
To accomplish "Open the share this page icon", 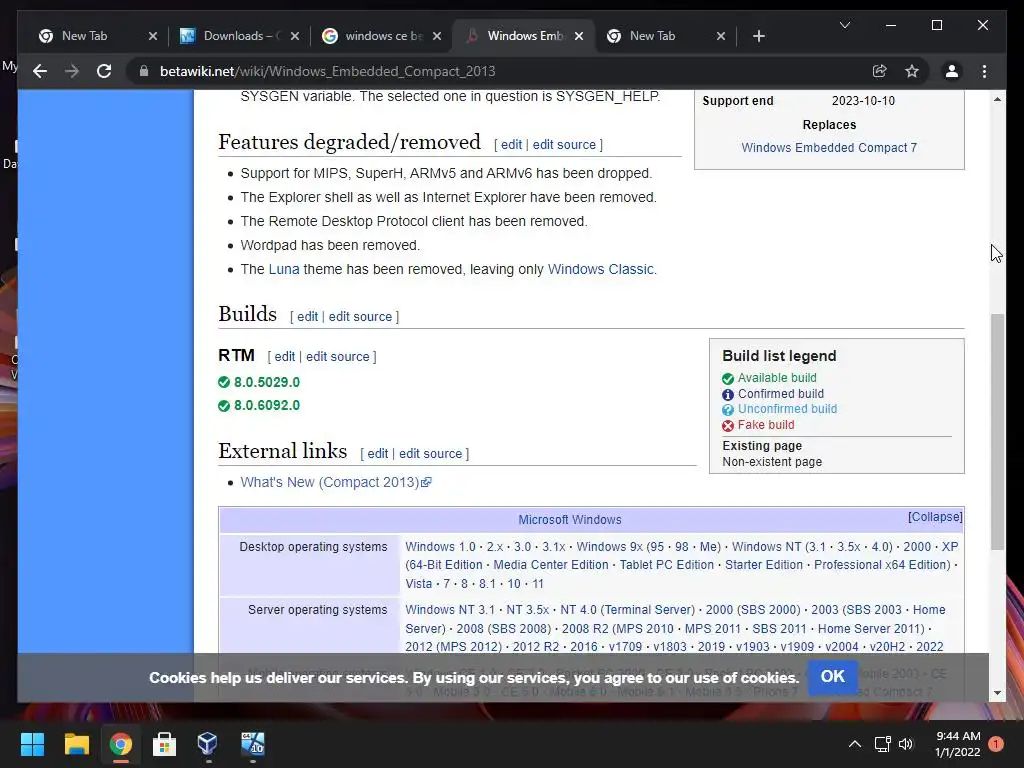I will (x=880, y=71).
